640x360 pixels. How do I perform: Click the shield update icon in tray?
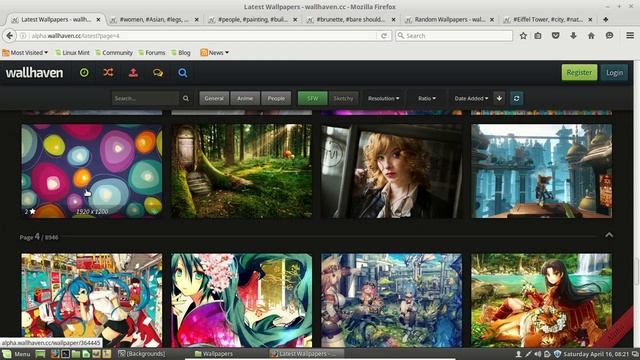[x=557, y=354]
